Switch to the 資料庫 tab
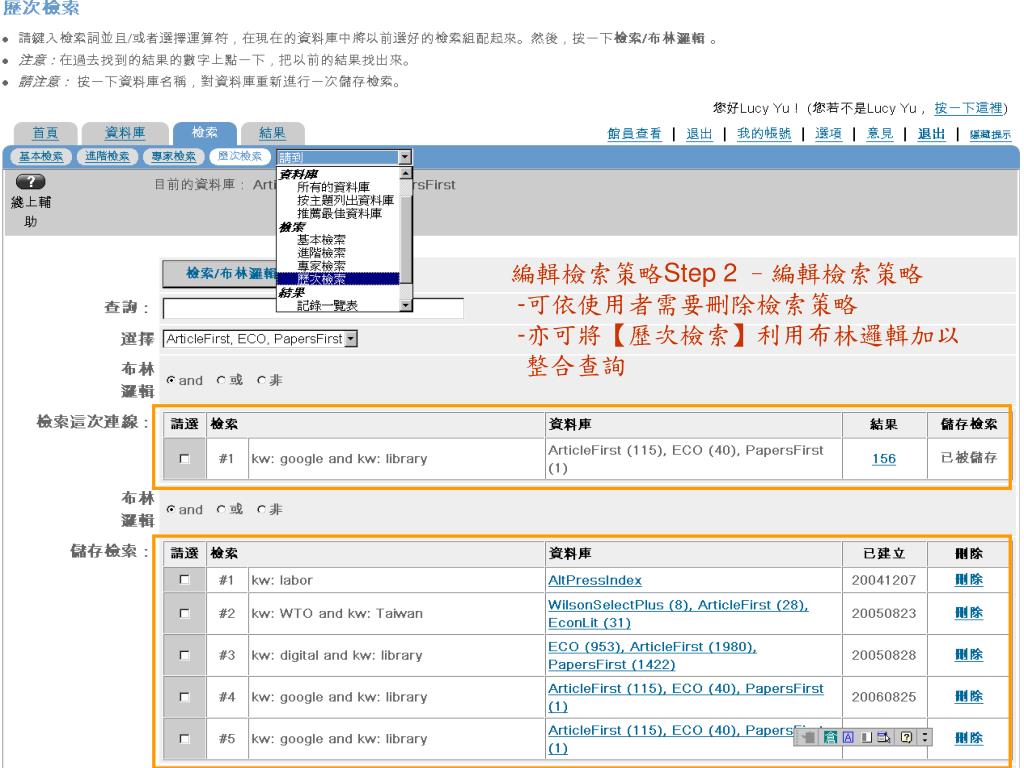The image size is (1024, 768). pyautogui.click(x=125, y=134)
